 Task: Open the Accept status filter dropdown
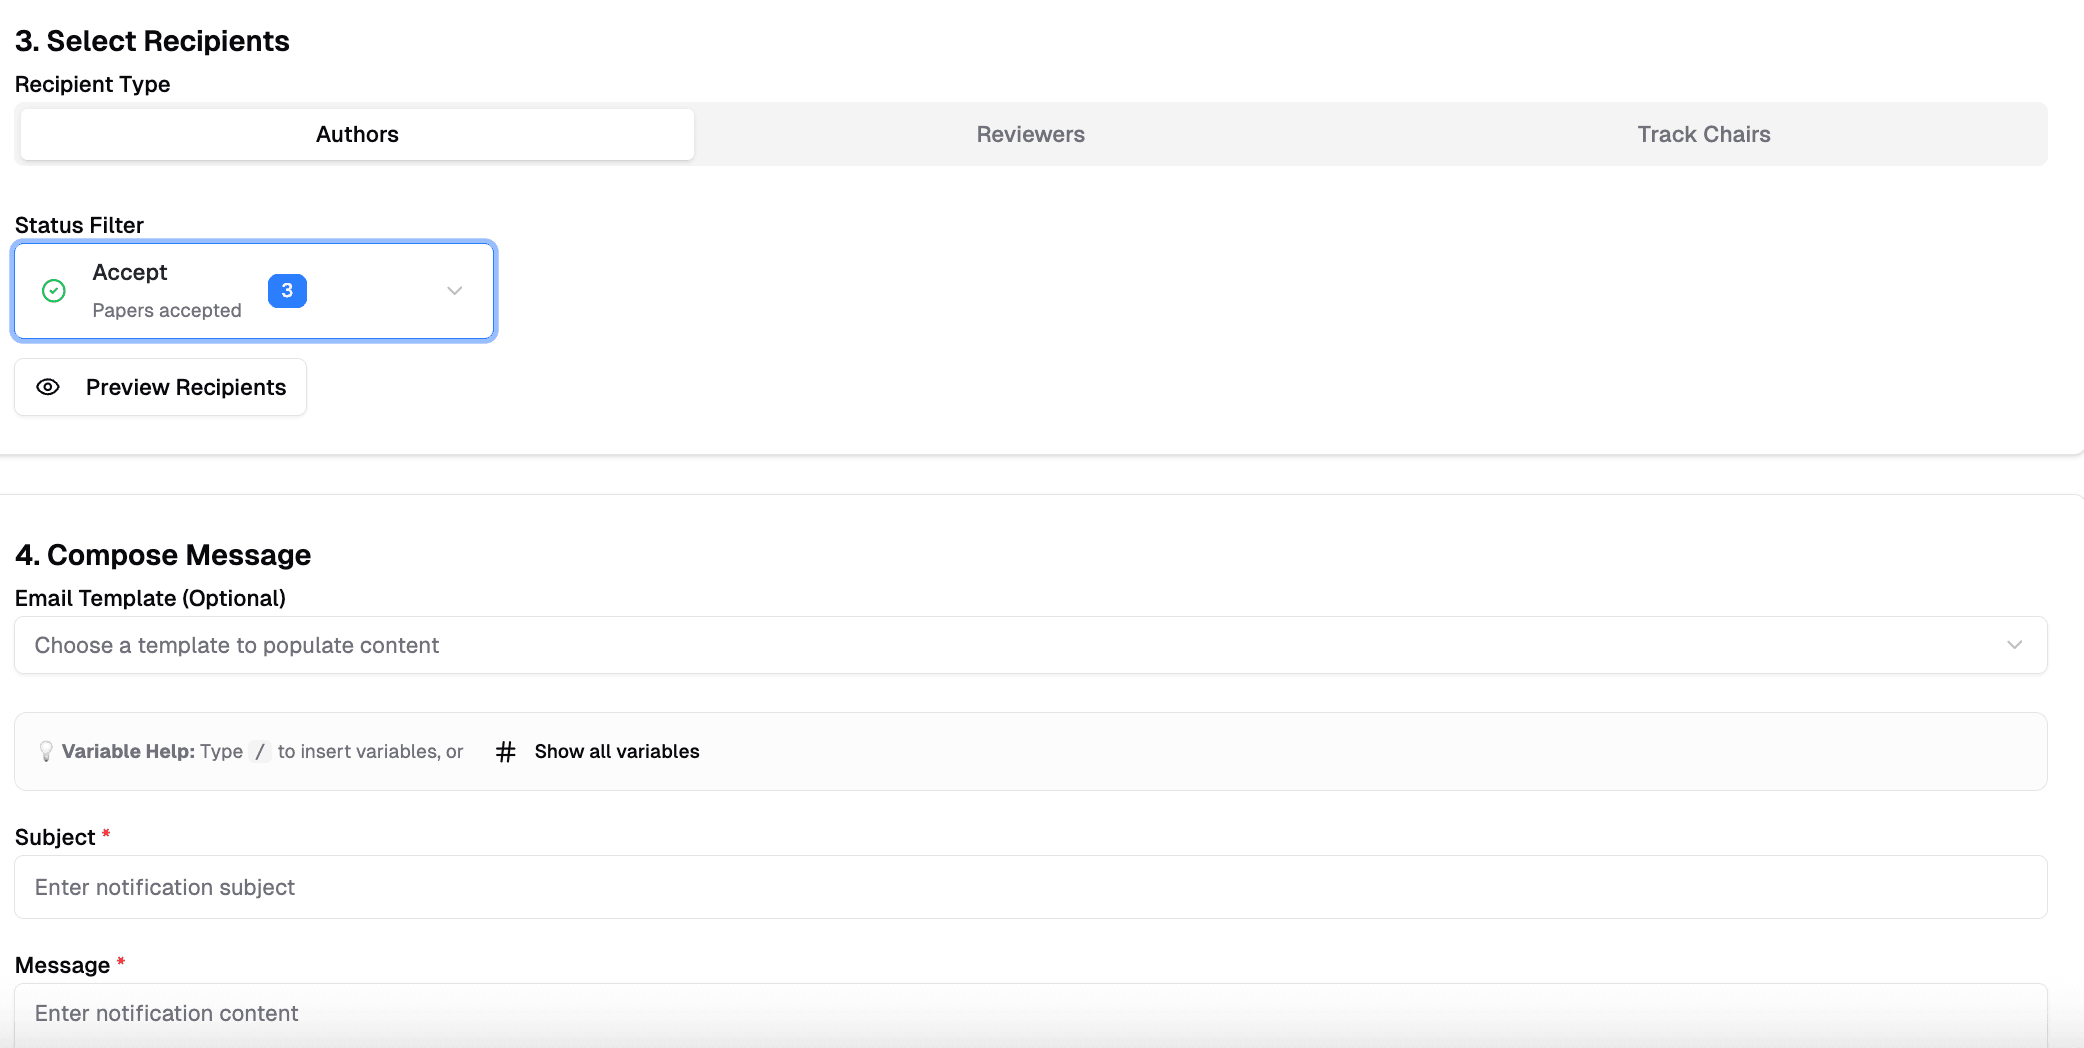point(200,291)
